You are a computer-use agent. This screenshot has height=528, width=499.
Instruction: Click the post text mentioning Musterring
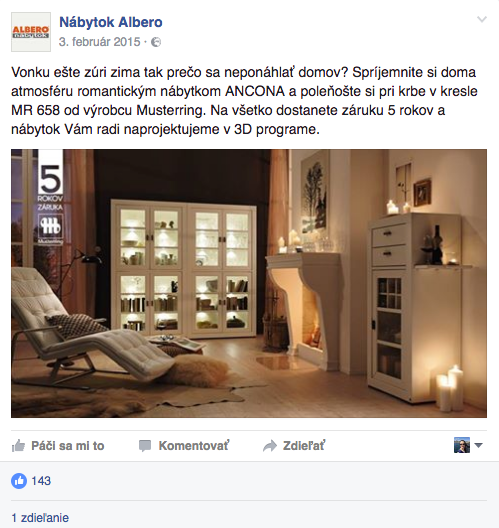point(244,101)
